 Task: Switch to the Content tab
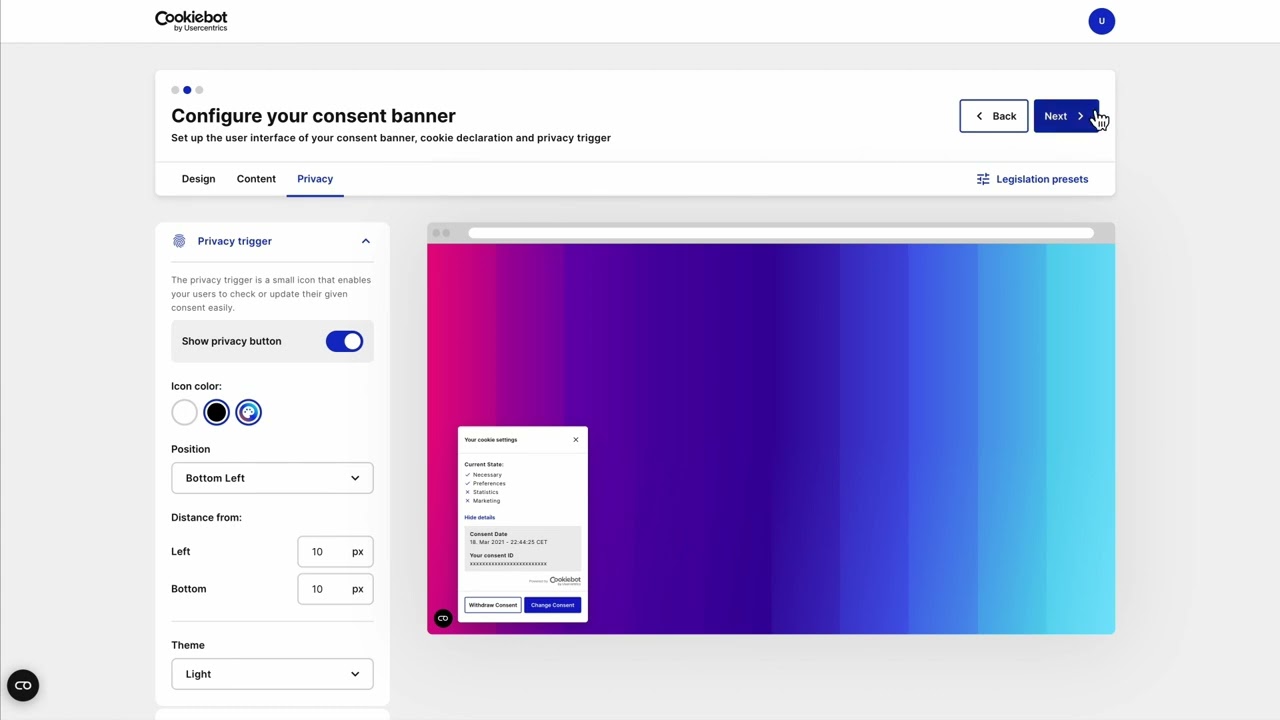pos(256,179)
